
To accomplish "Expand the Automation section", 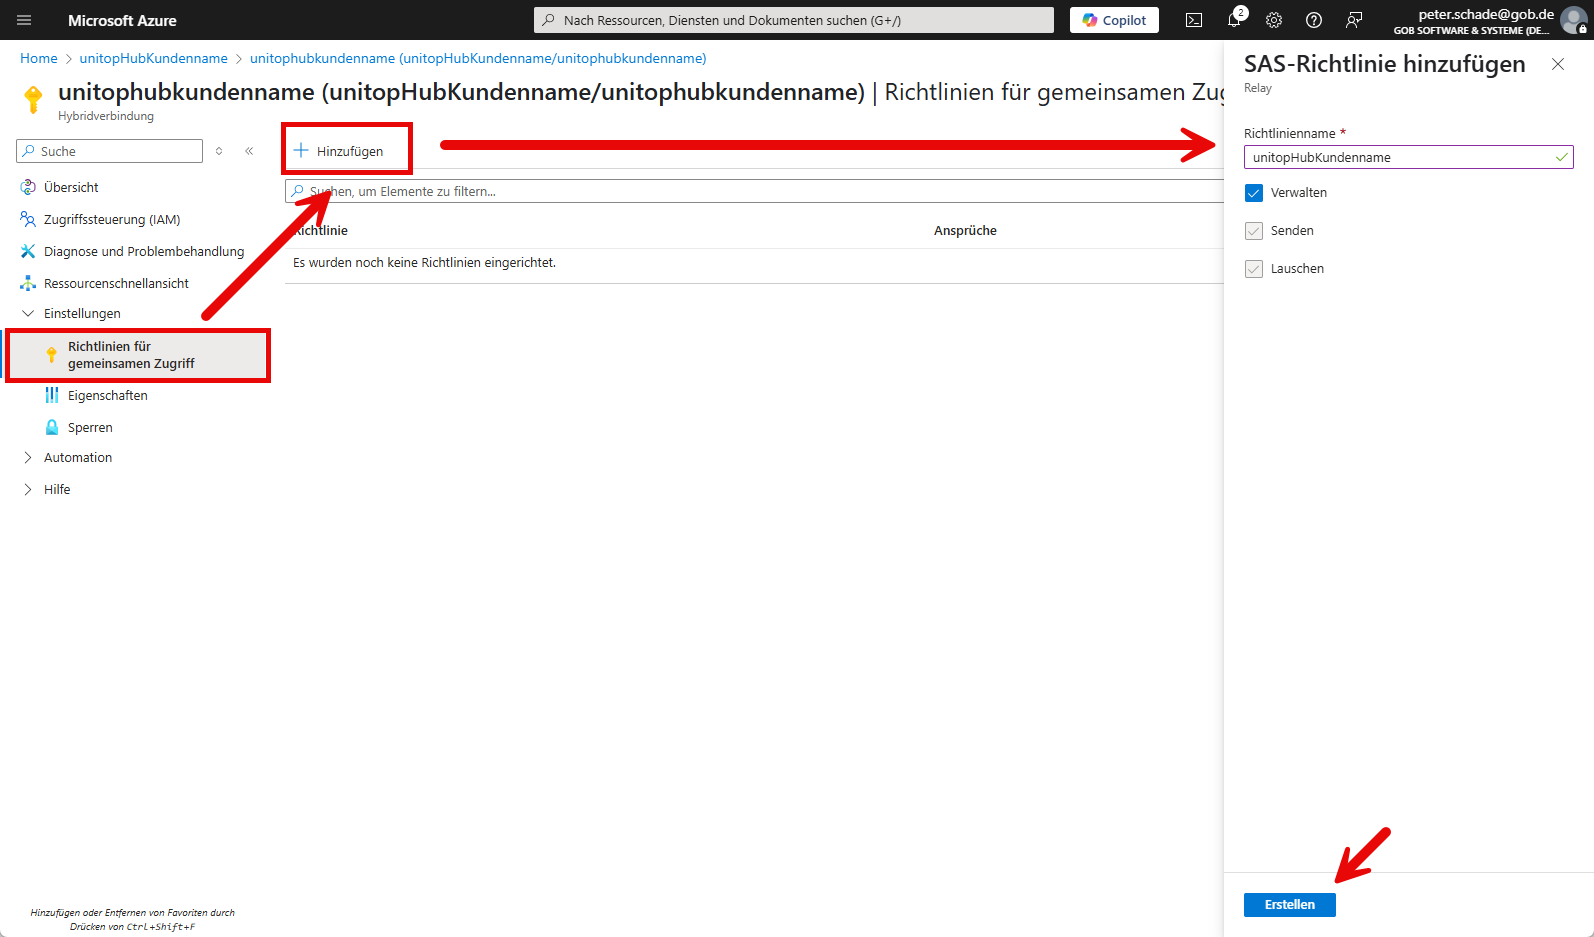I will point(28,457).
